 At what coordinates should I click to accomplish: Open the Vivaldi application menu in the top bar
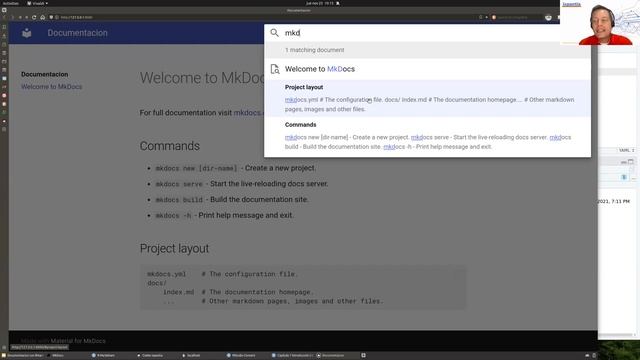[38, 3]
